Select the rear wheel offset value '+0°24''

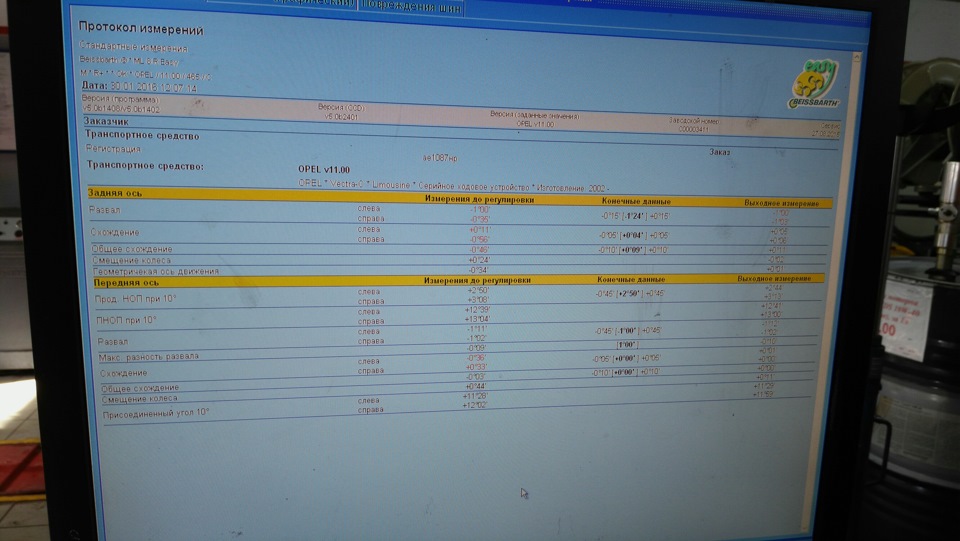[x=479, y=259]
